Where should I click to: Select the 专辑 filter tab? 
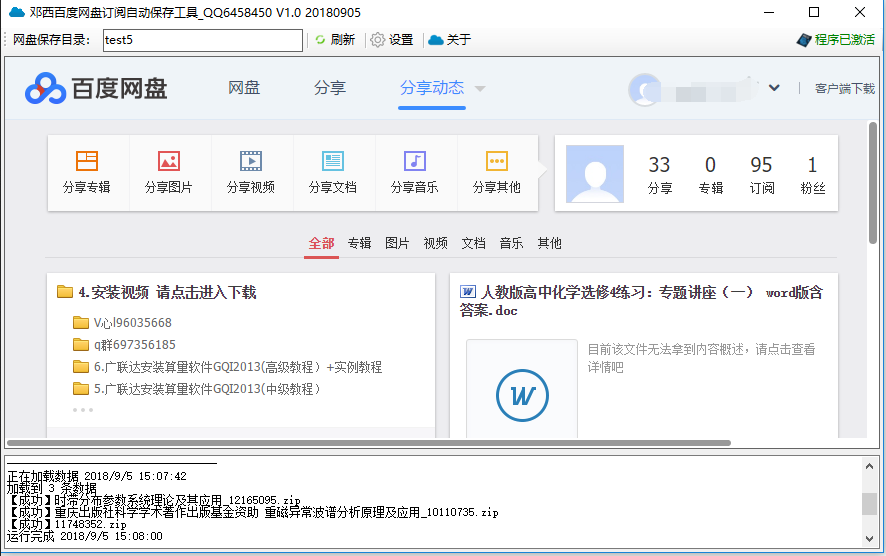click(359, 244)
